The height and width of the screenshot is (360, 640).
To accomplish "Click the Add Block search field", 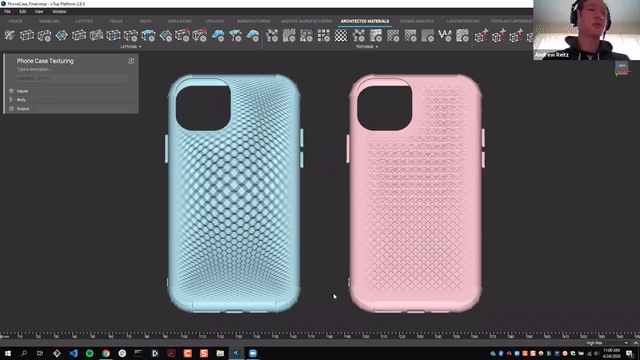I will pos(72,78).
